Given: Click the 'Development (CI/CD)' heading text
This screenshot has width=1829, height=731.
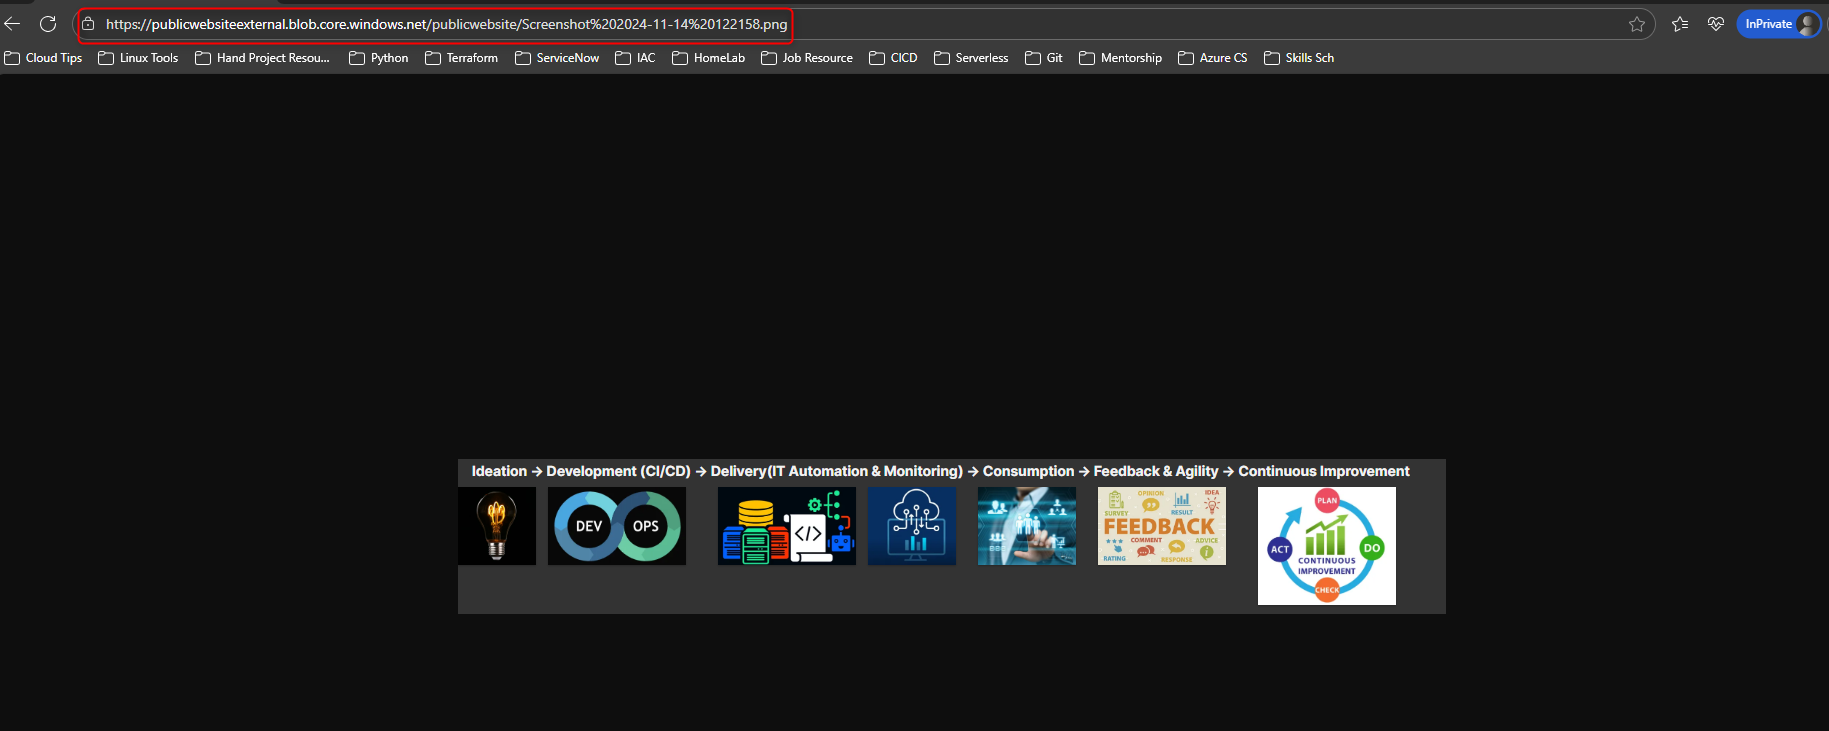Looking at the screenshot, I should (618, 471).
